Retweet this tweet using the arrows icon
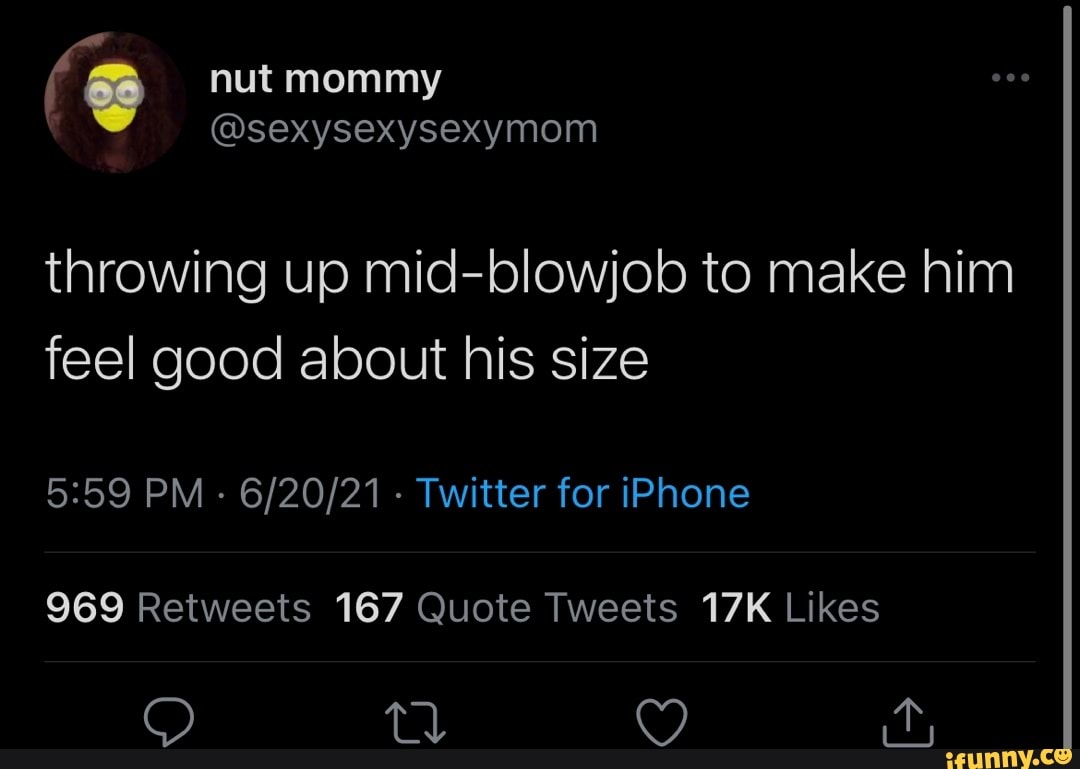The width and height of the screenshot is (1080, 769). click(414, 722)
